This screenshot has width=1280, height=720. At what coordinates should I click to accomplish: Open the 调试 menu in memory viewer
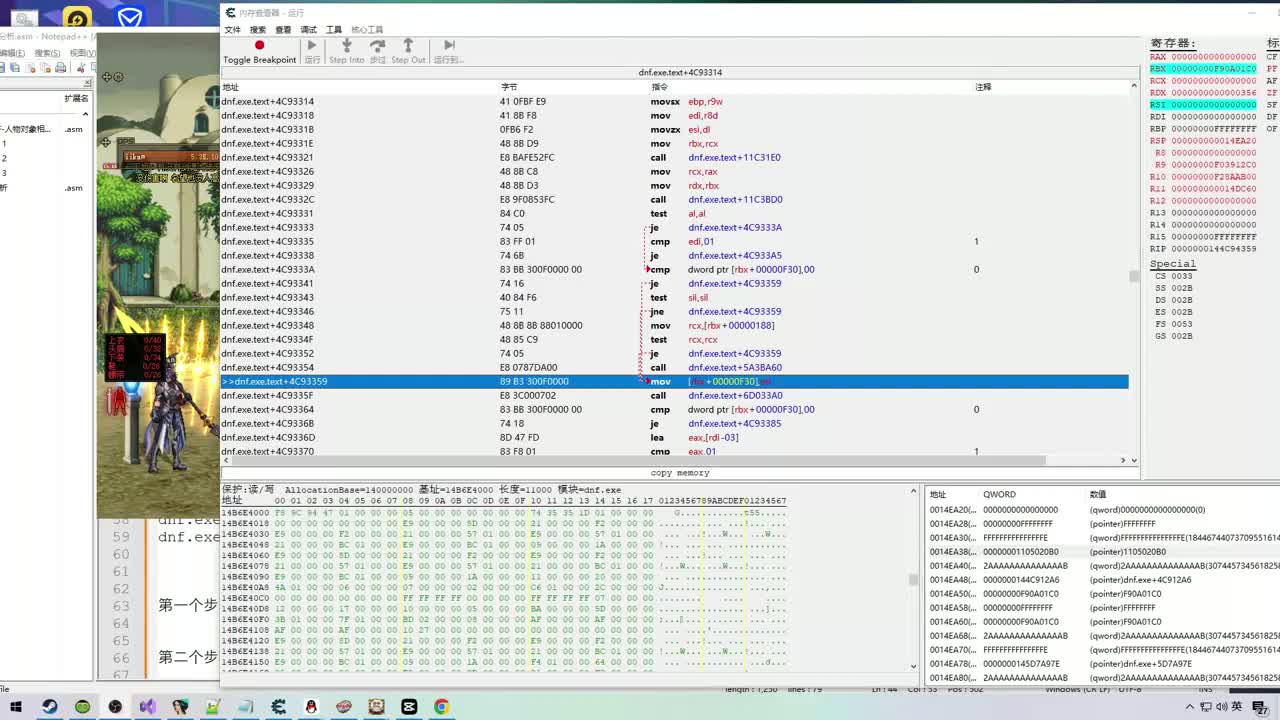309,30
